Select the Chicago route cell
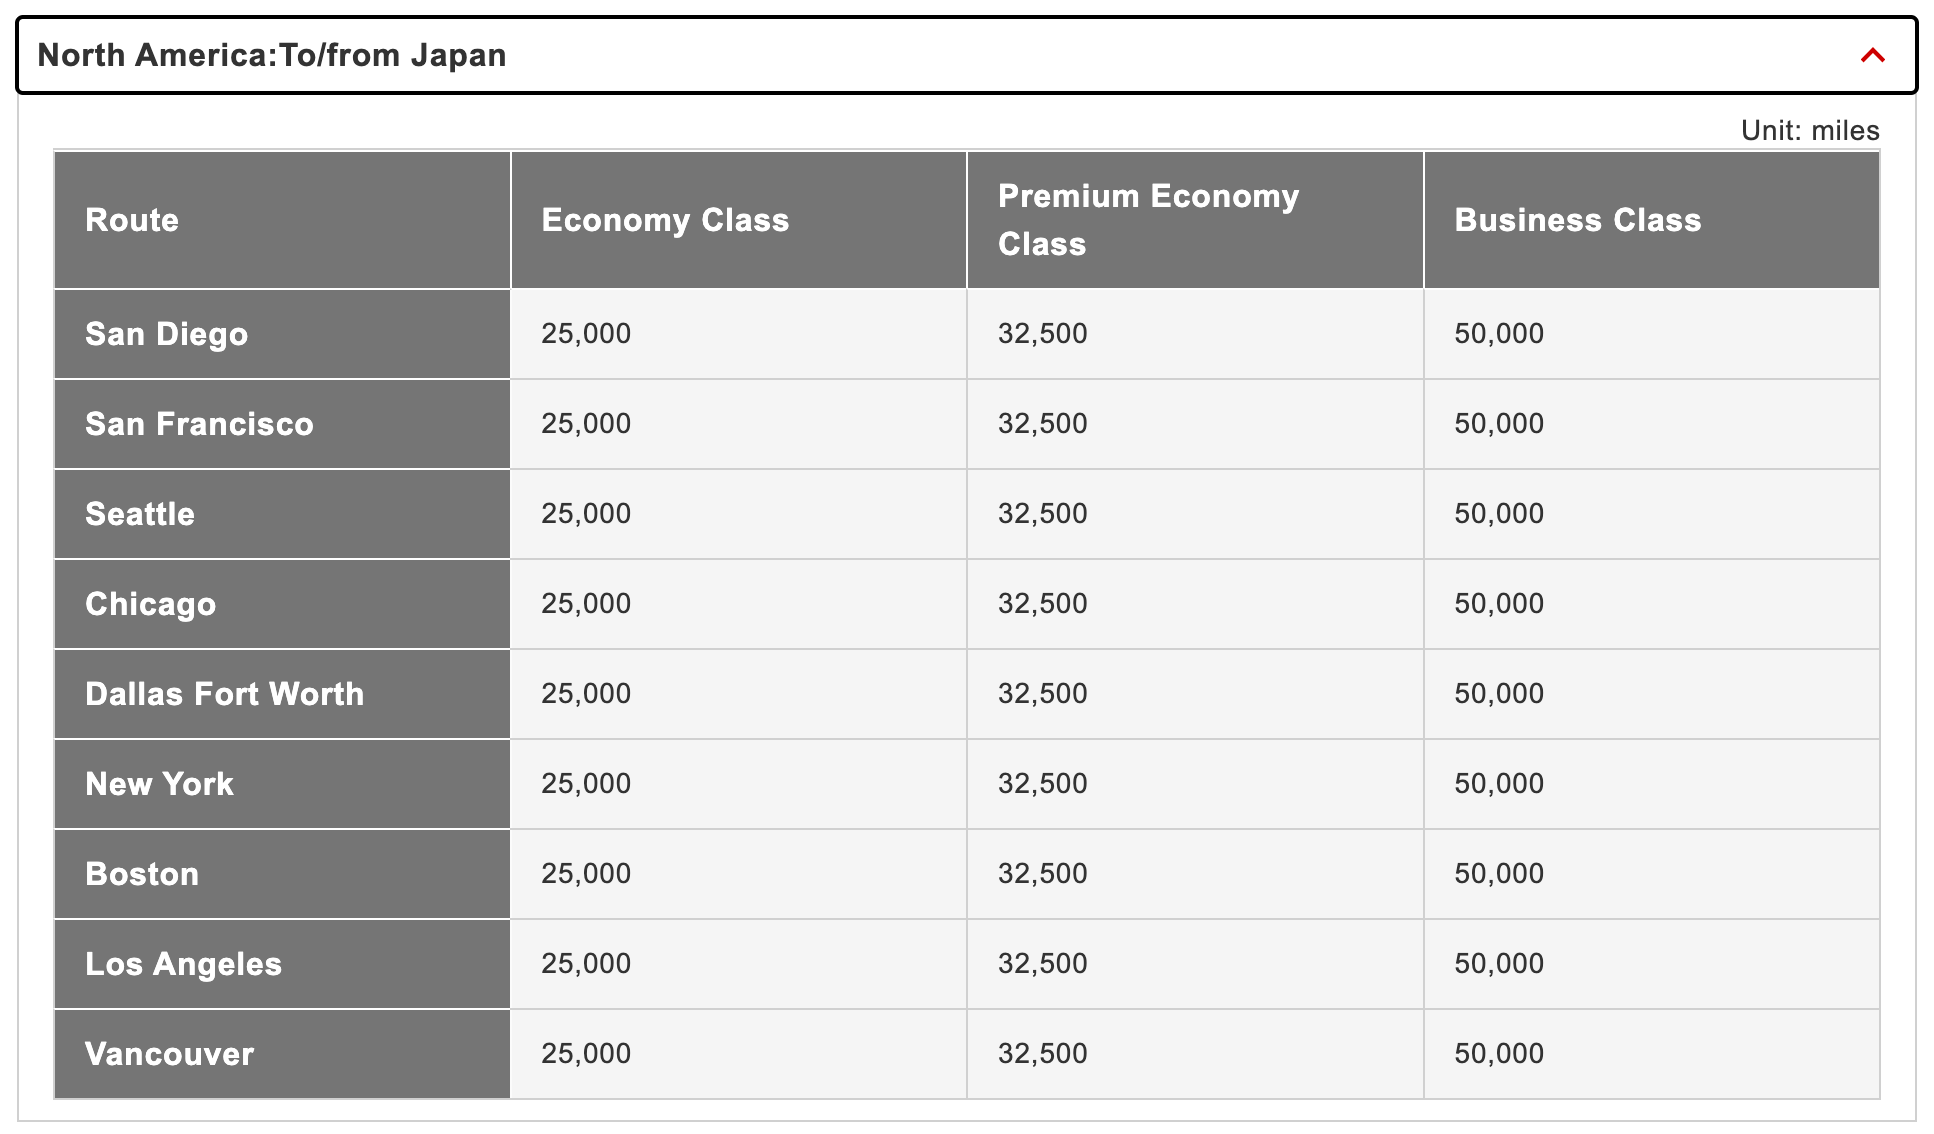Image resolution: width=1934 pixels, height=1134 pixels. (x=149, y=604)
